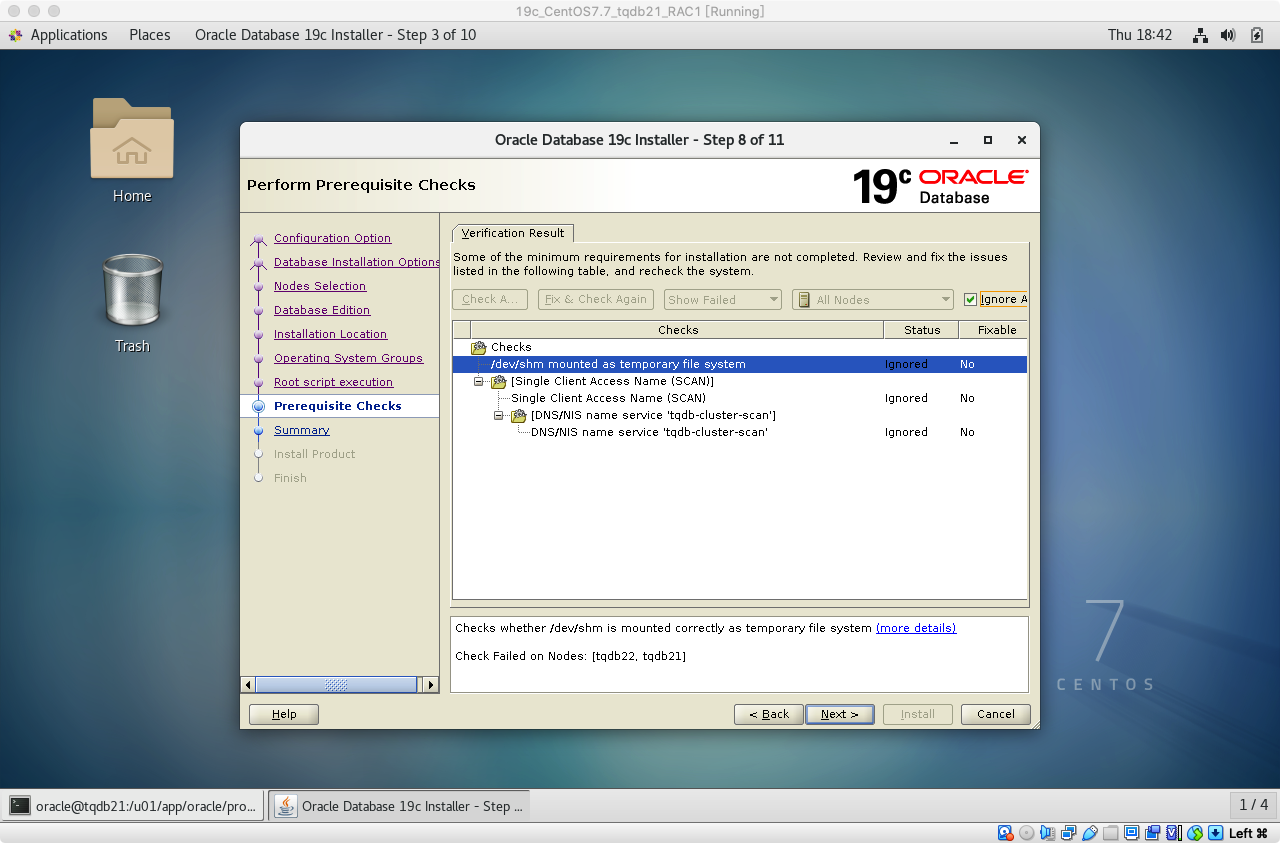Collapse the Single Client Access Name tree node
Image resolution: width=1280 pixels, height=843 pixels.
pyautogui.click(x=479, y=381)
